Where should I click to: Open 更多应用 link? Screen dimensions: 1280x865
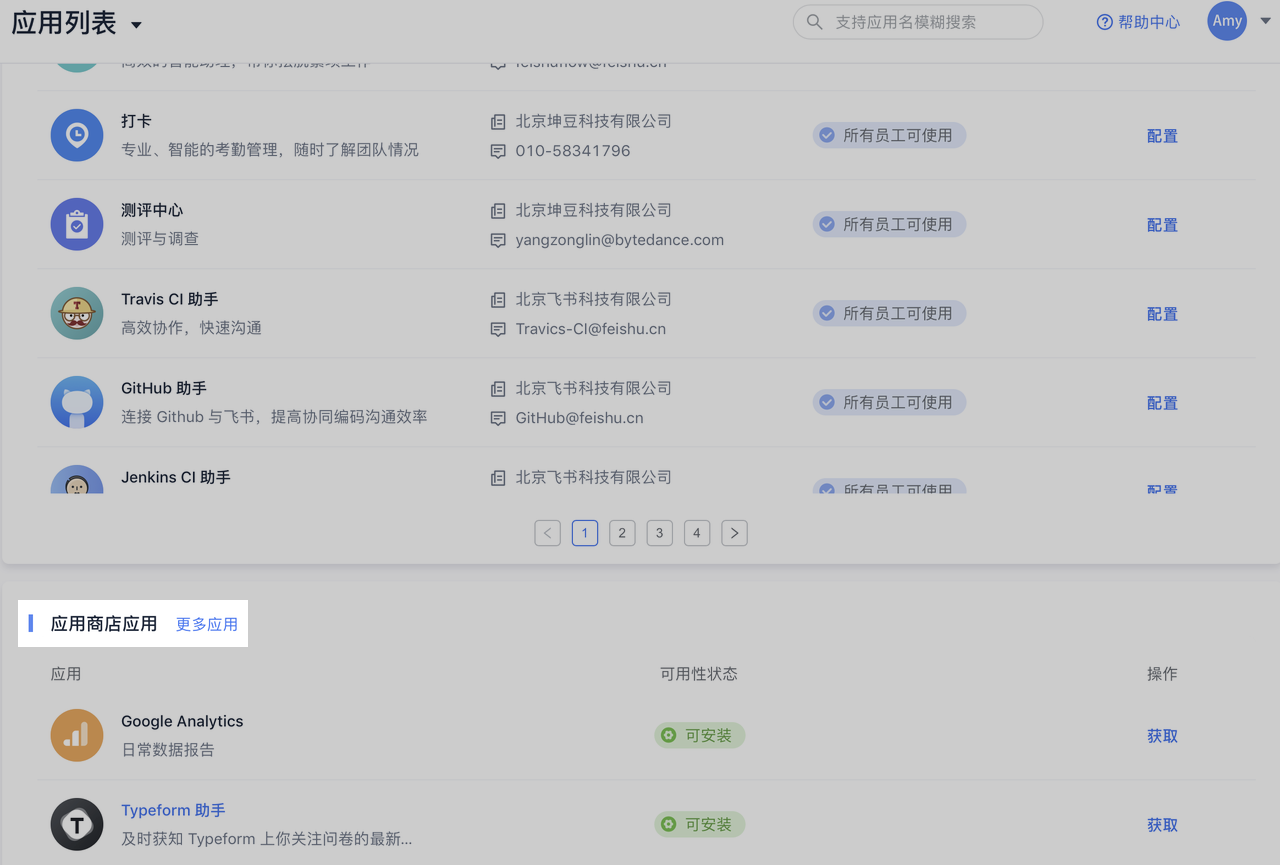click(207, 624)
